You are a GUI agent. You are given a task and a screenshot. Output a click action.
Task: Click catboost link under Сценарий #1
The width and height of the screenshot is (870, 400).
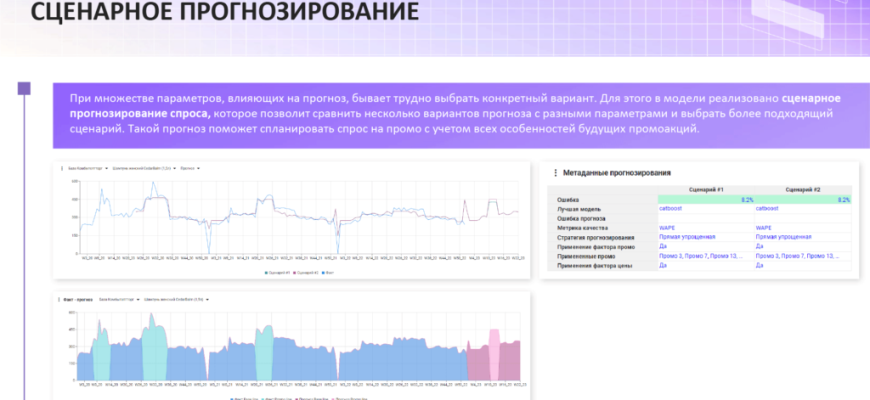[x=669, y=209]
